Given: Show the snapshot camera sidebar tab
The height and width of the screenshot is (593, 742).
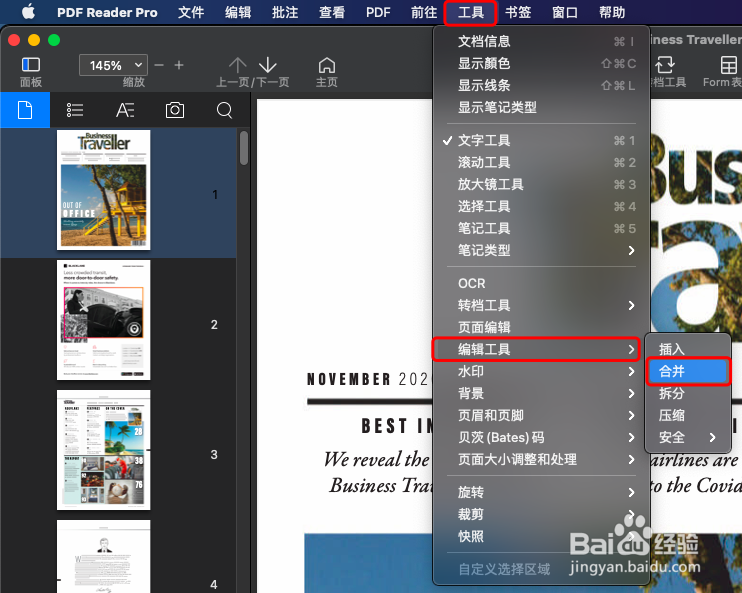Looking at the screenshot, I should point(175,110).
